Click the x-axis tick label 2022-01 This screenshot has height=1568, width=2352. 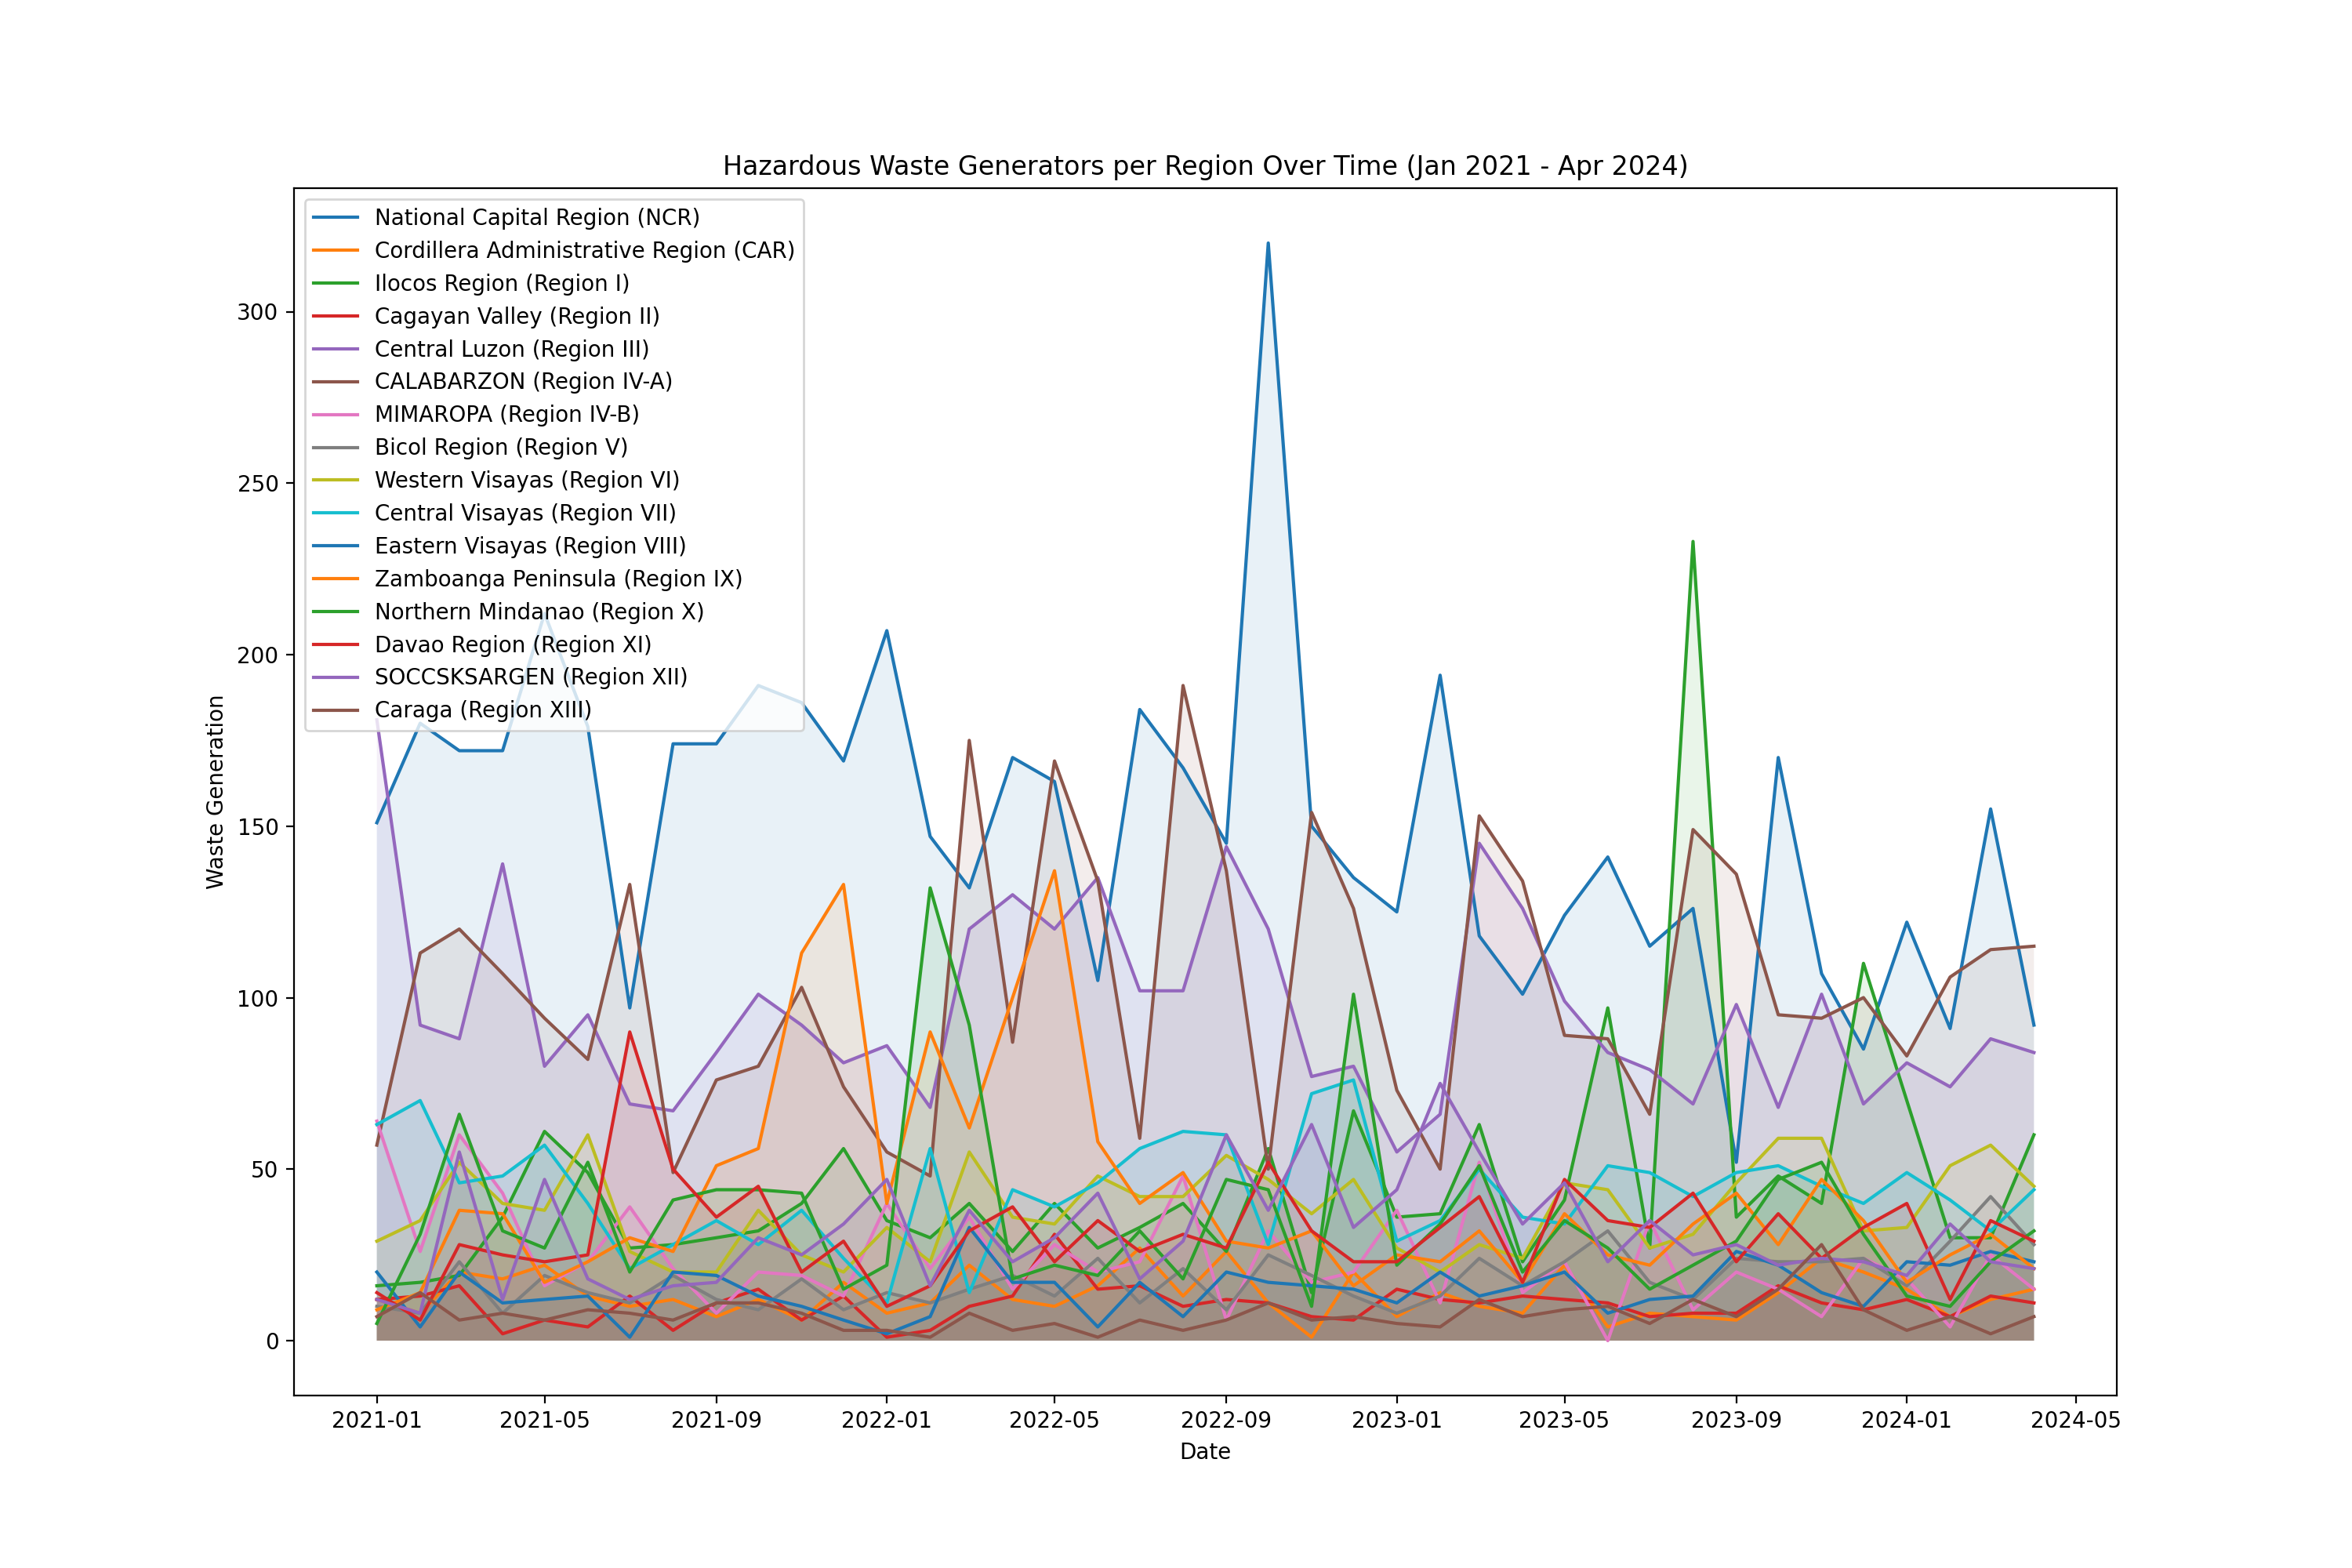(886, 1420)
